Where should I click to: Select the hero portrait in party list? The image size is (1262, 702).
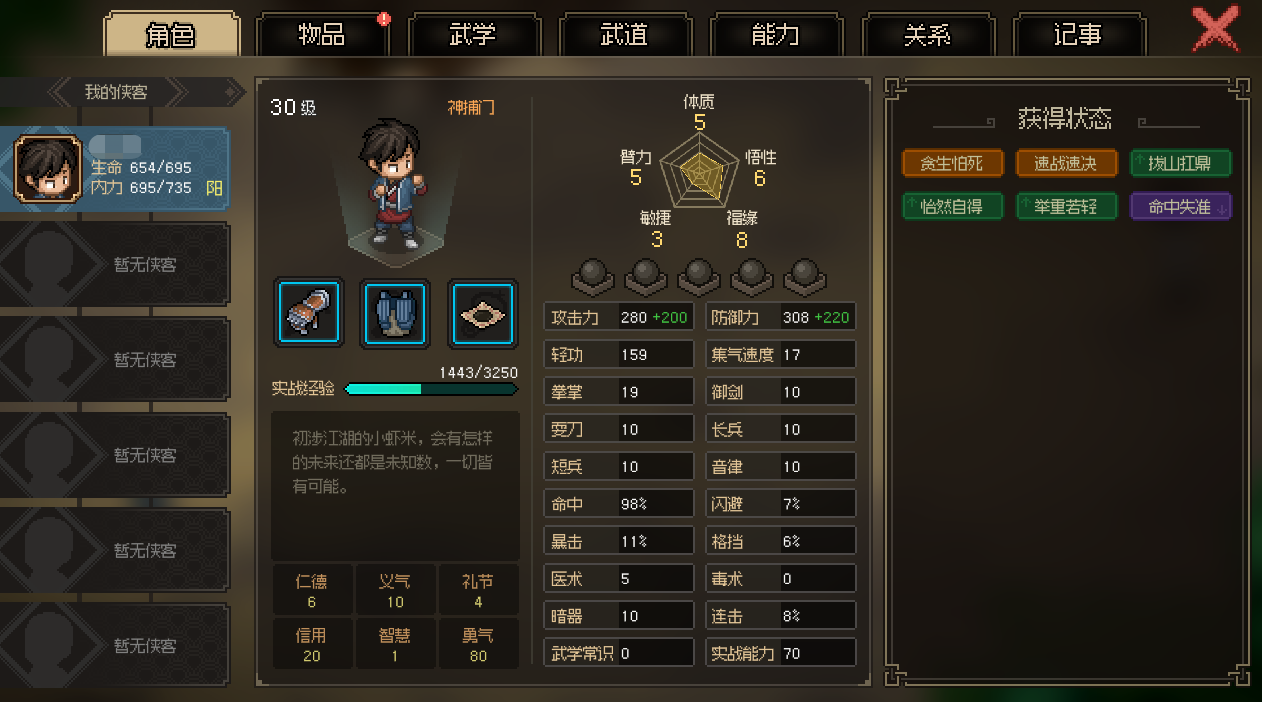pyautogui.click(x=48, y=169)
